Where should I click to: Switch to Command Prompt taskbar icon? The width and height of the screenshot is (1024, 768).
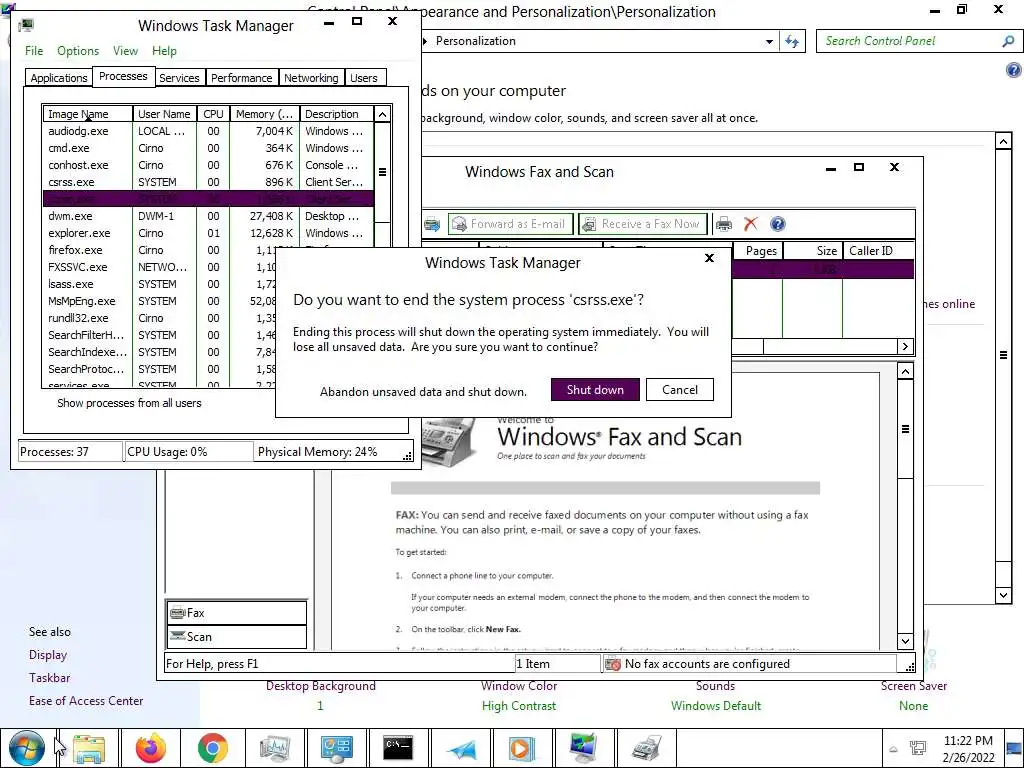click(x=398, y=748)
